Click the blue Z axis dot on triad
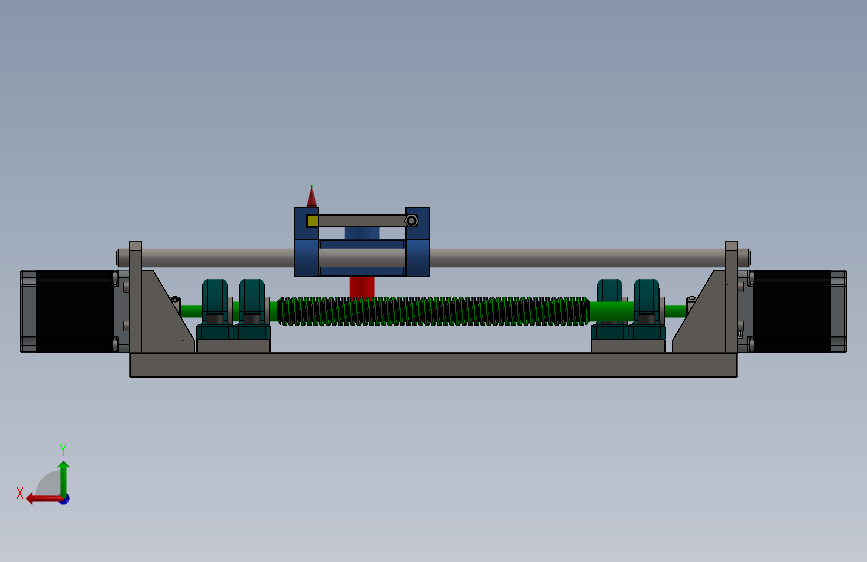Screen dimensions: 867x562 click(x=64, y=499)
